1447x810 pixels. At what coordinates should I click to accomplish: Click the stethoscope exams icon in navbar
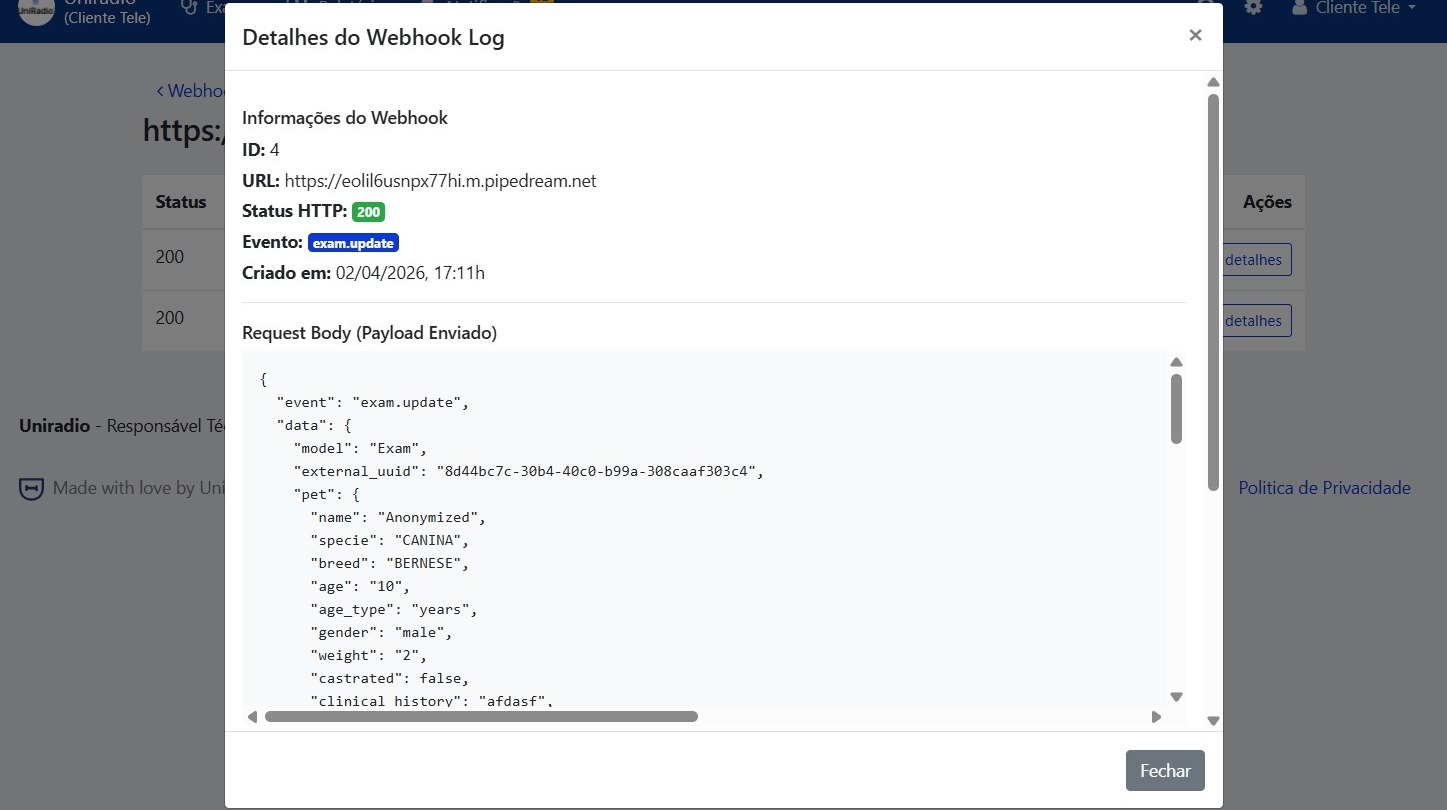(x=189, y=8)
